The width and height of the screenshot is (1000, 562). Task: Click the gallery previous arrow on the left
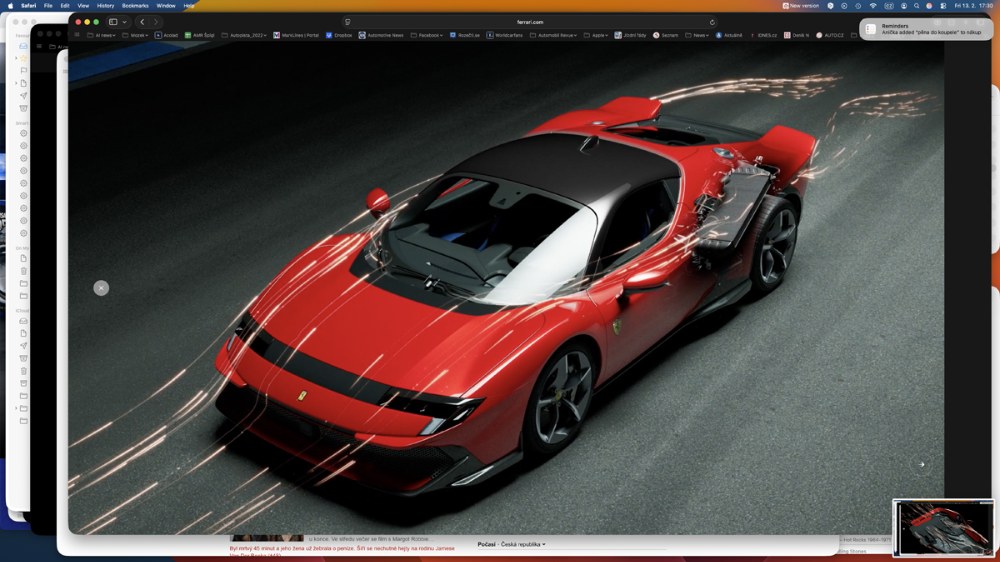click(101, 288)
